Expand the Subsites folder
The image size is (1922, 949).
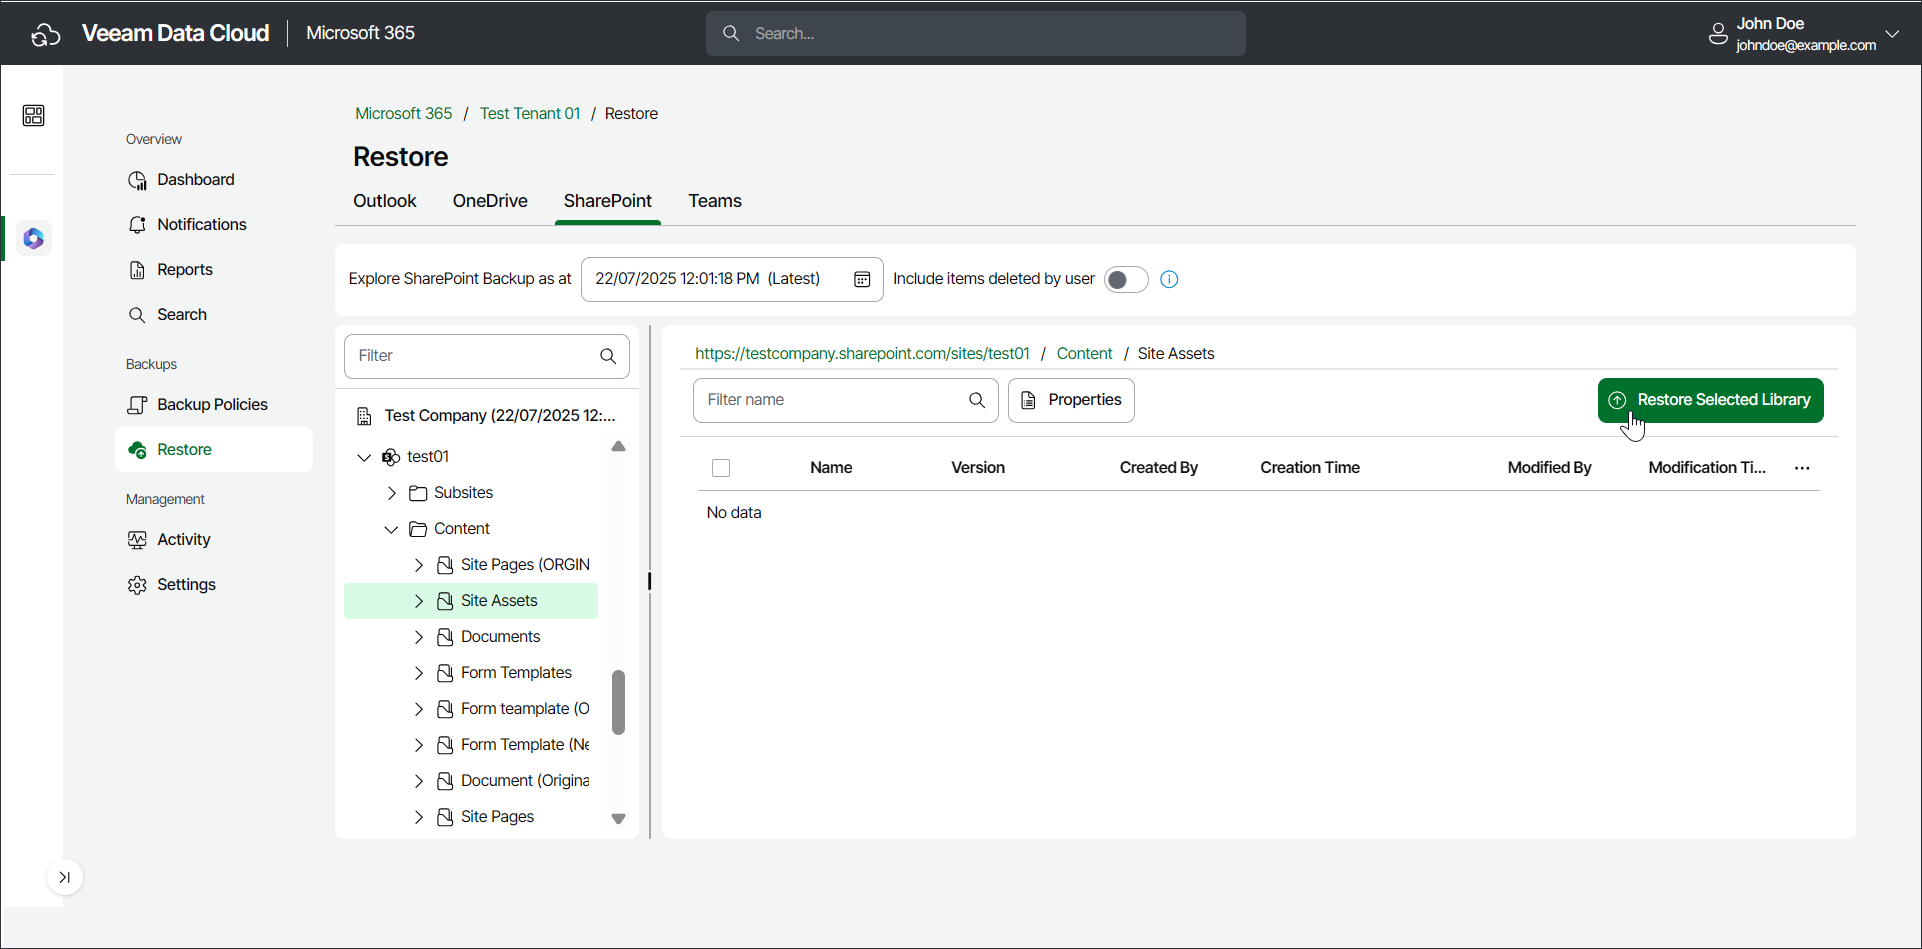pos(392,493)
